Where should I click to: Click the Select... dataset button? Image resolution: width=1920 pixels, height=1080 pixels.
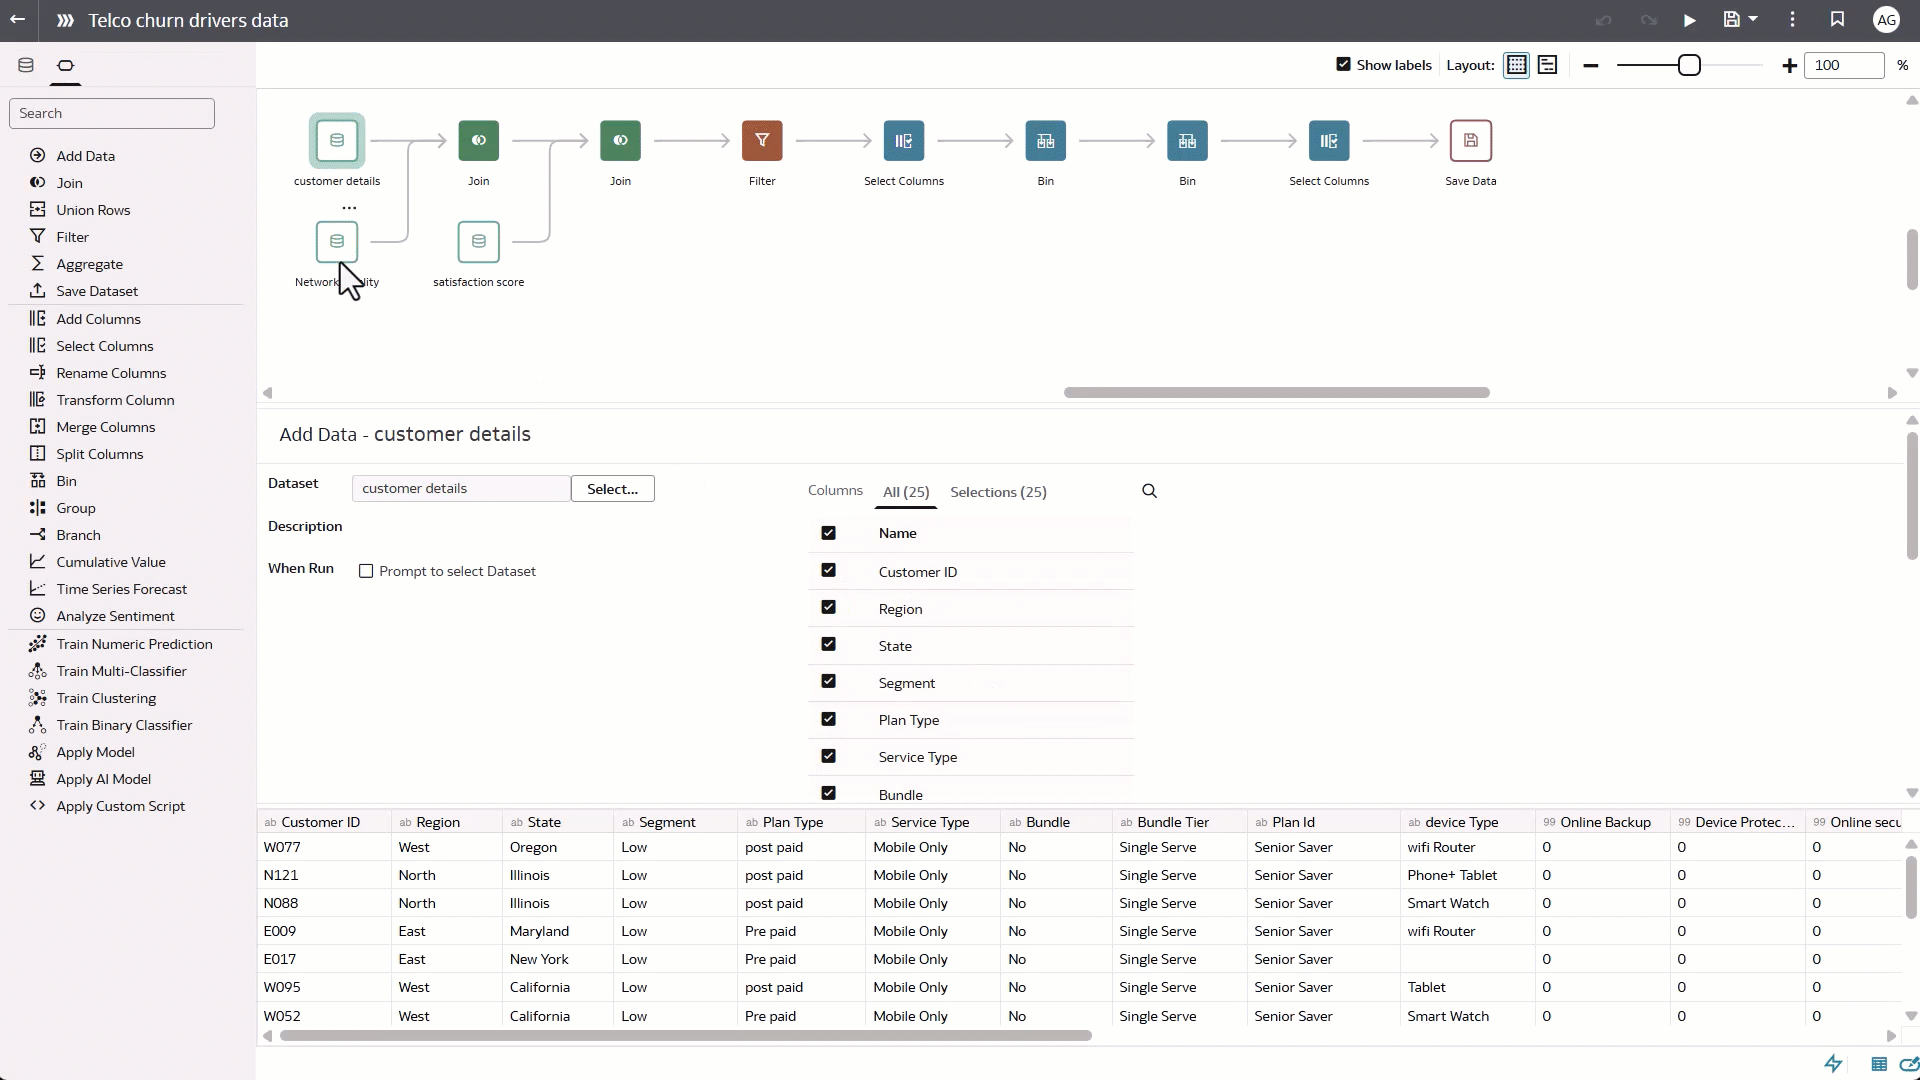(612, 489)
